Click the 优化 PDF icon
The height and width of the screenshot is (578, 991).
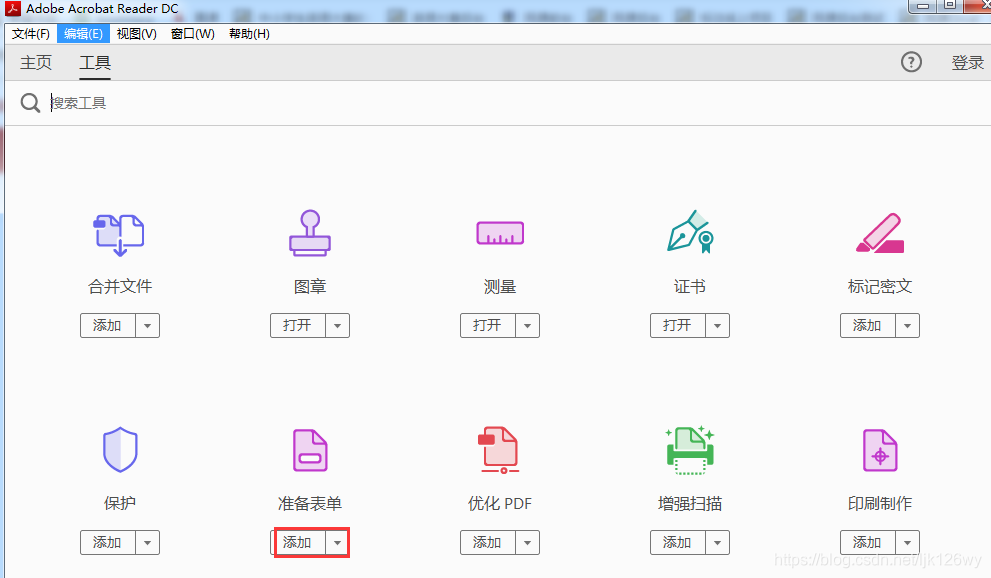point(499,450)
